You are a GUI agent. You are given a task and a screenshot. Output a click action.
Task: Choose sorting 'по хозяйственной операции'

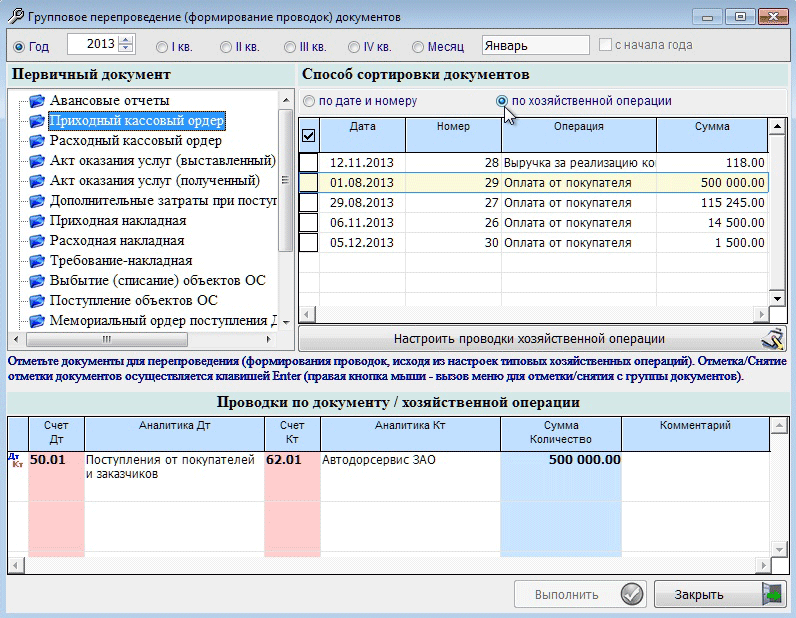point(502,101)
